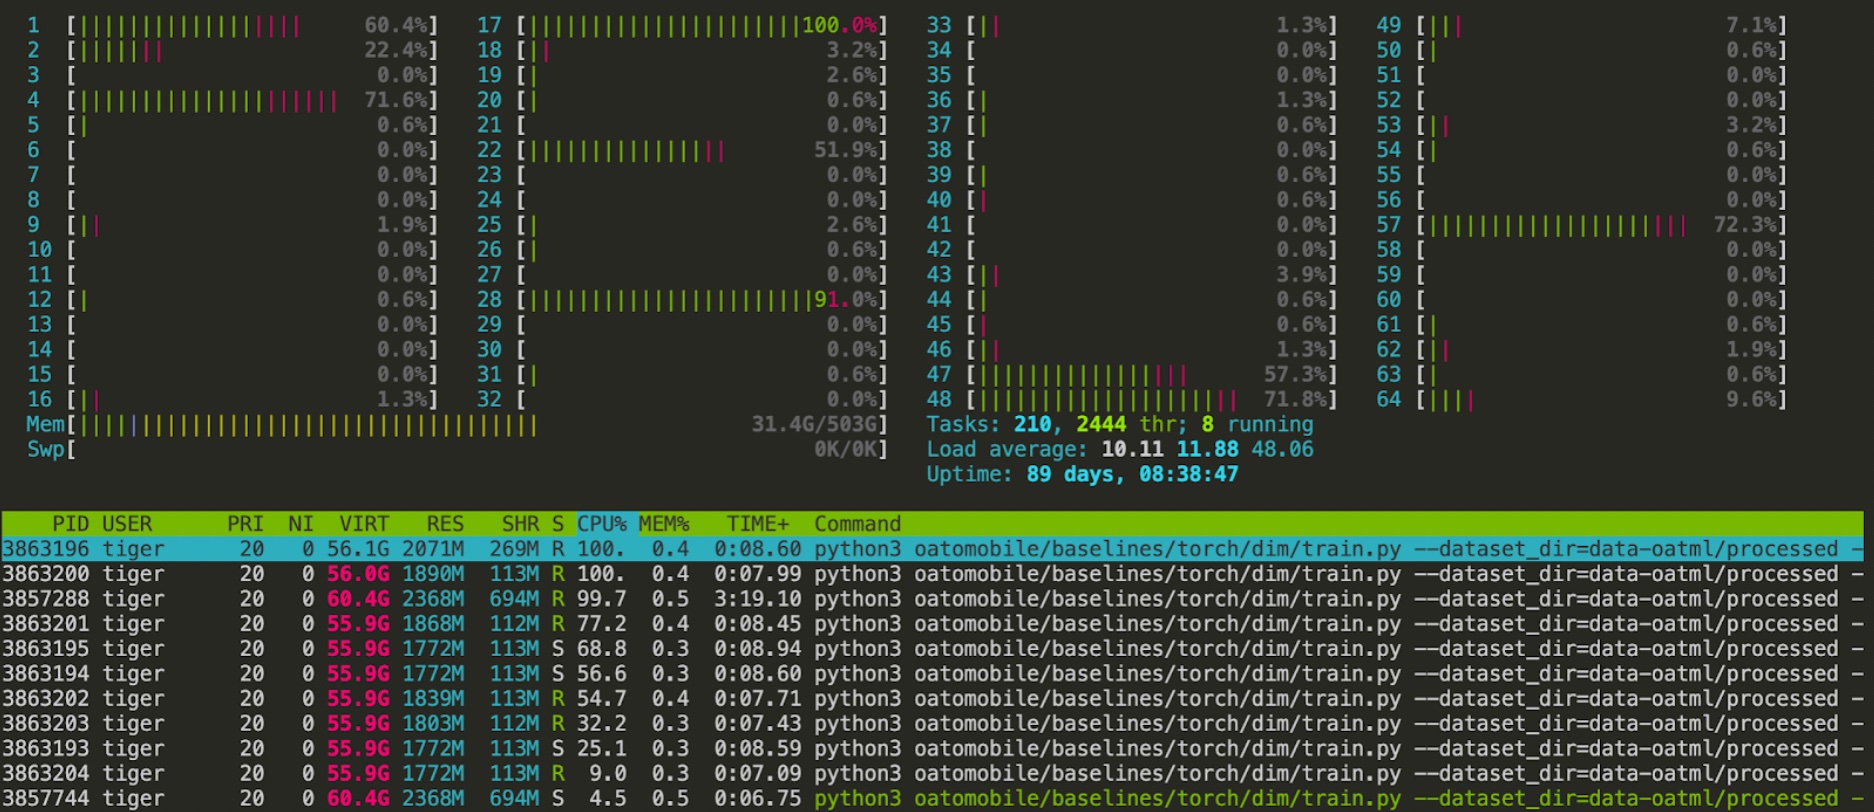The height and width of the screenshot is (812, 1874).
Task: Select the process row with PID 3863195
Action: [932, 649]
